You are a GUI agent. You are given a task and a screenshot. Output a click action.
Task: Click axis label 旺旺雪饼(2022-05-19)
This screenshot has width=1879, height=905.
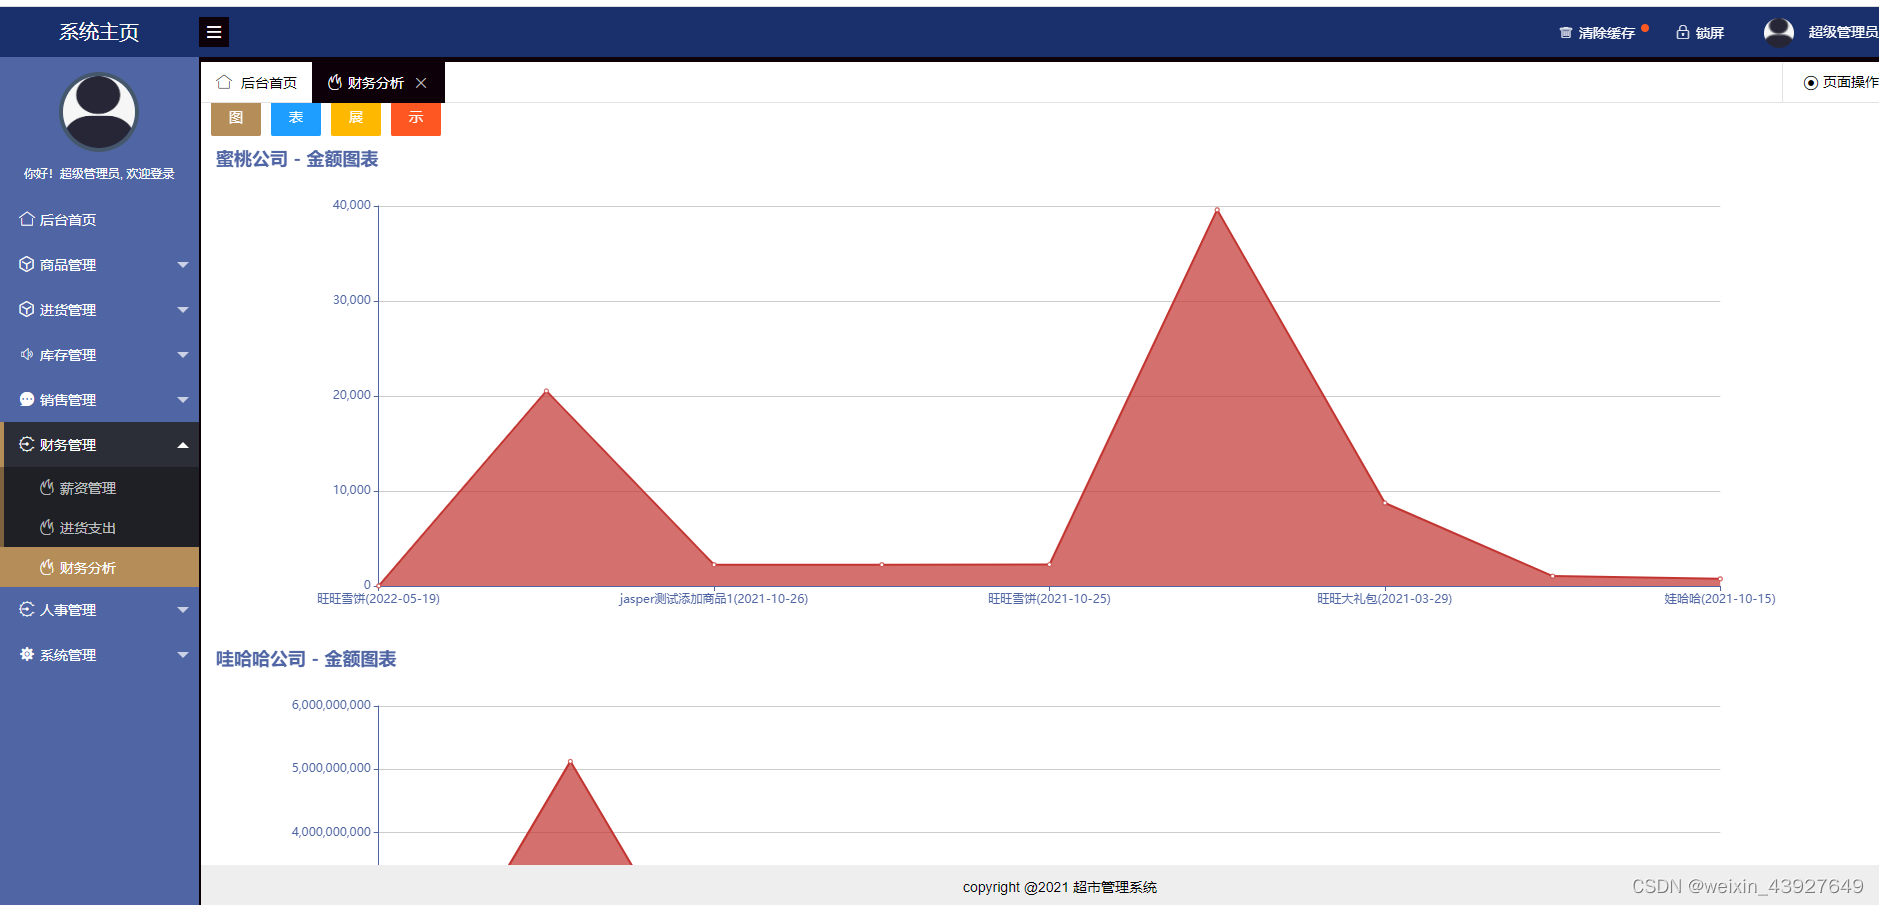click(x=378, y=599)
